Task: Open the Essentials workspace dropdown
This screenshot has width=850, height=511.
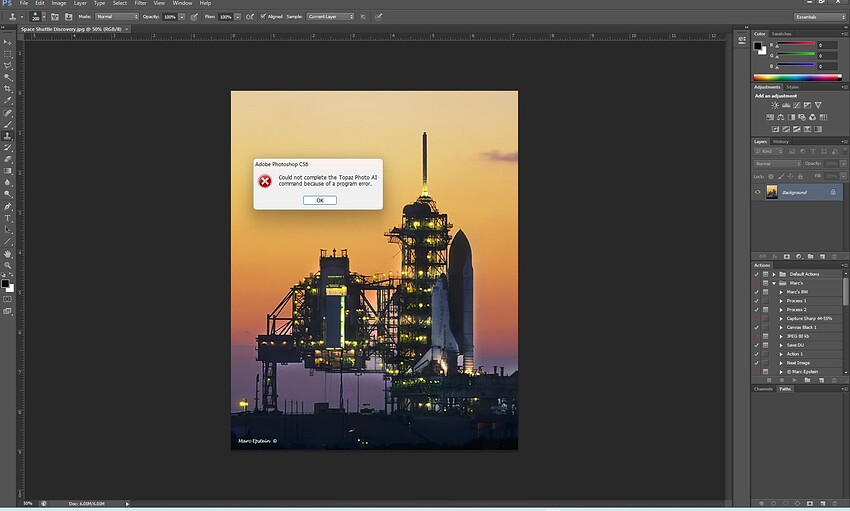Action: coord(818,17)
